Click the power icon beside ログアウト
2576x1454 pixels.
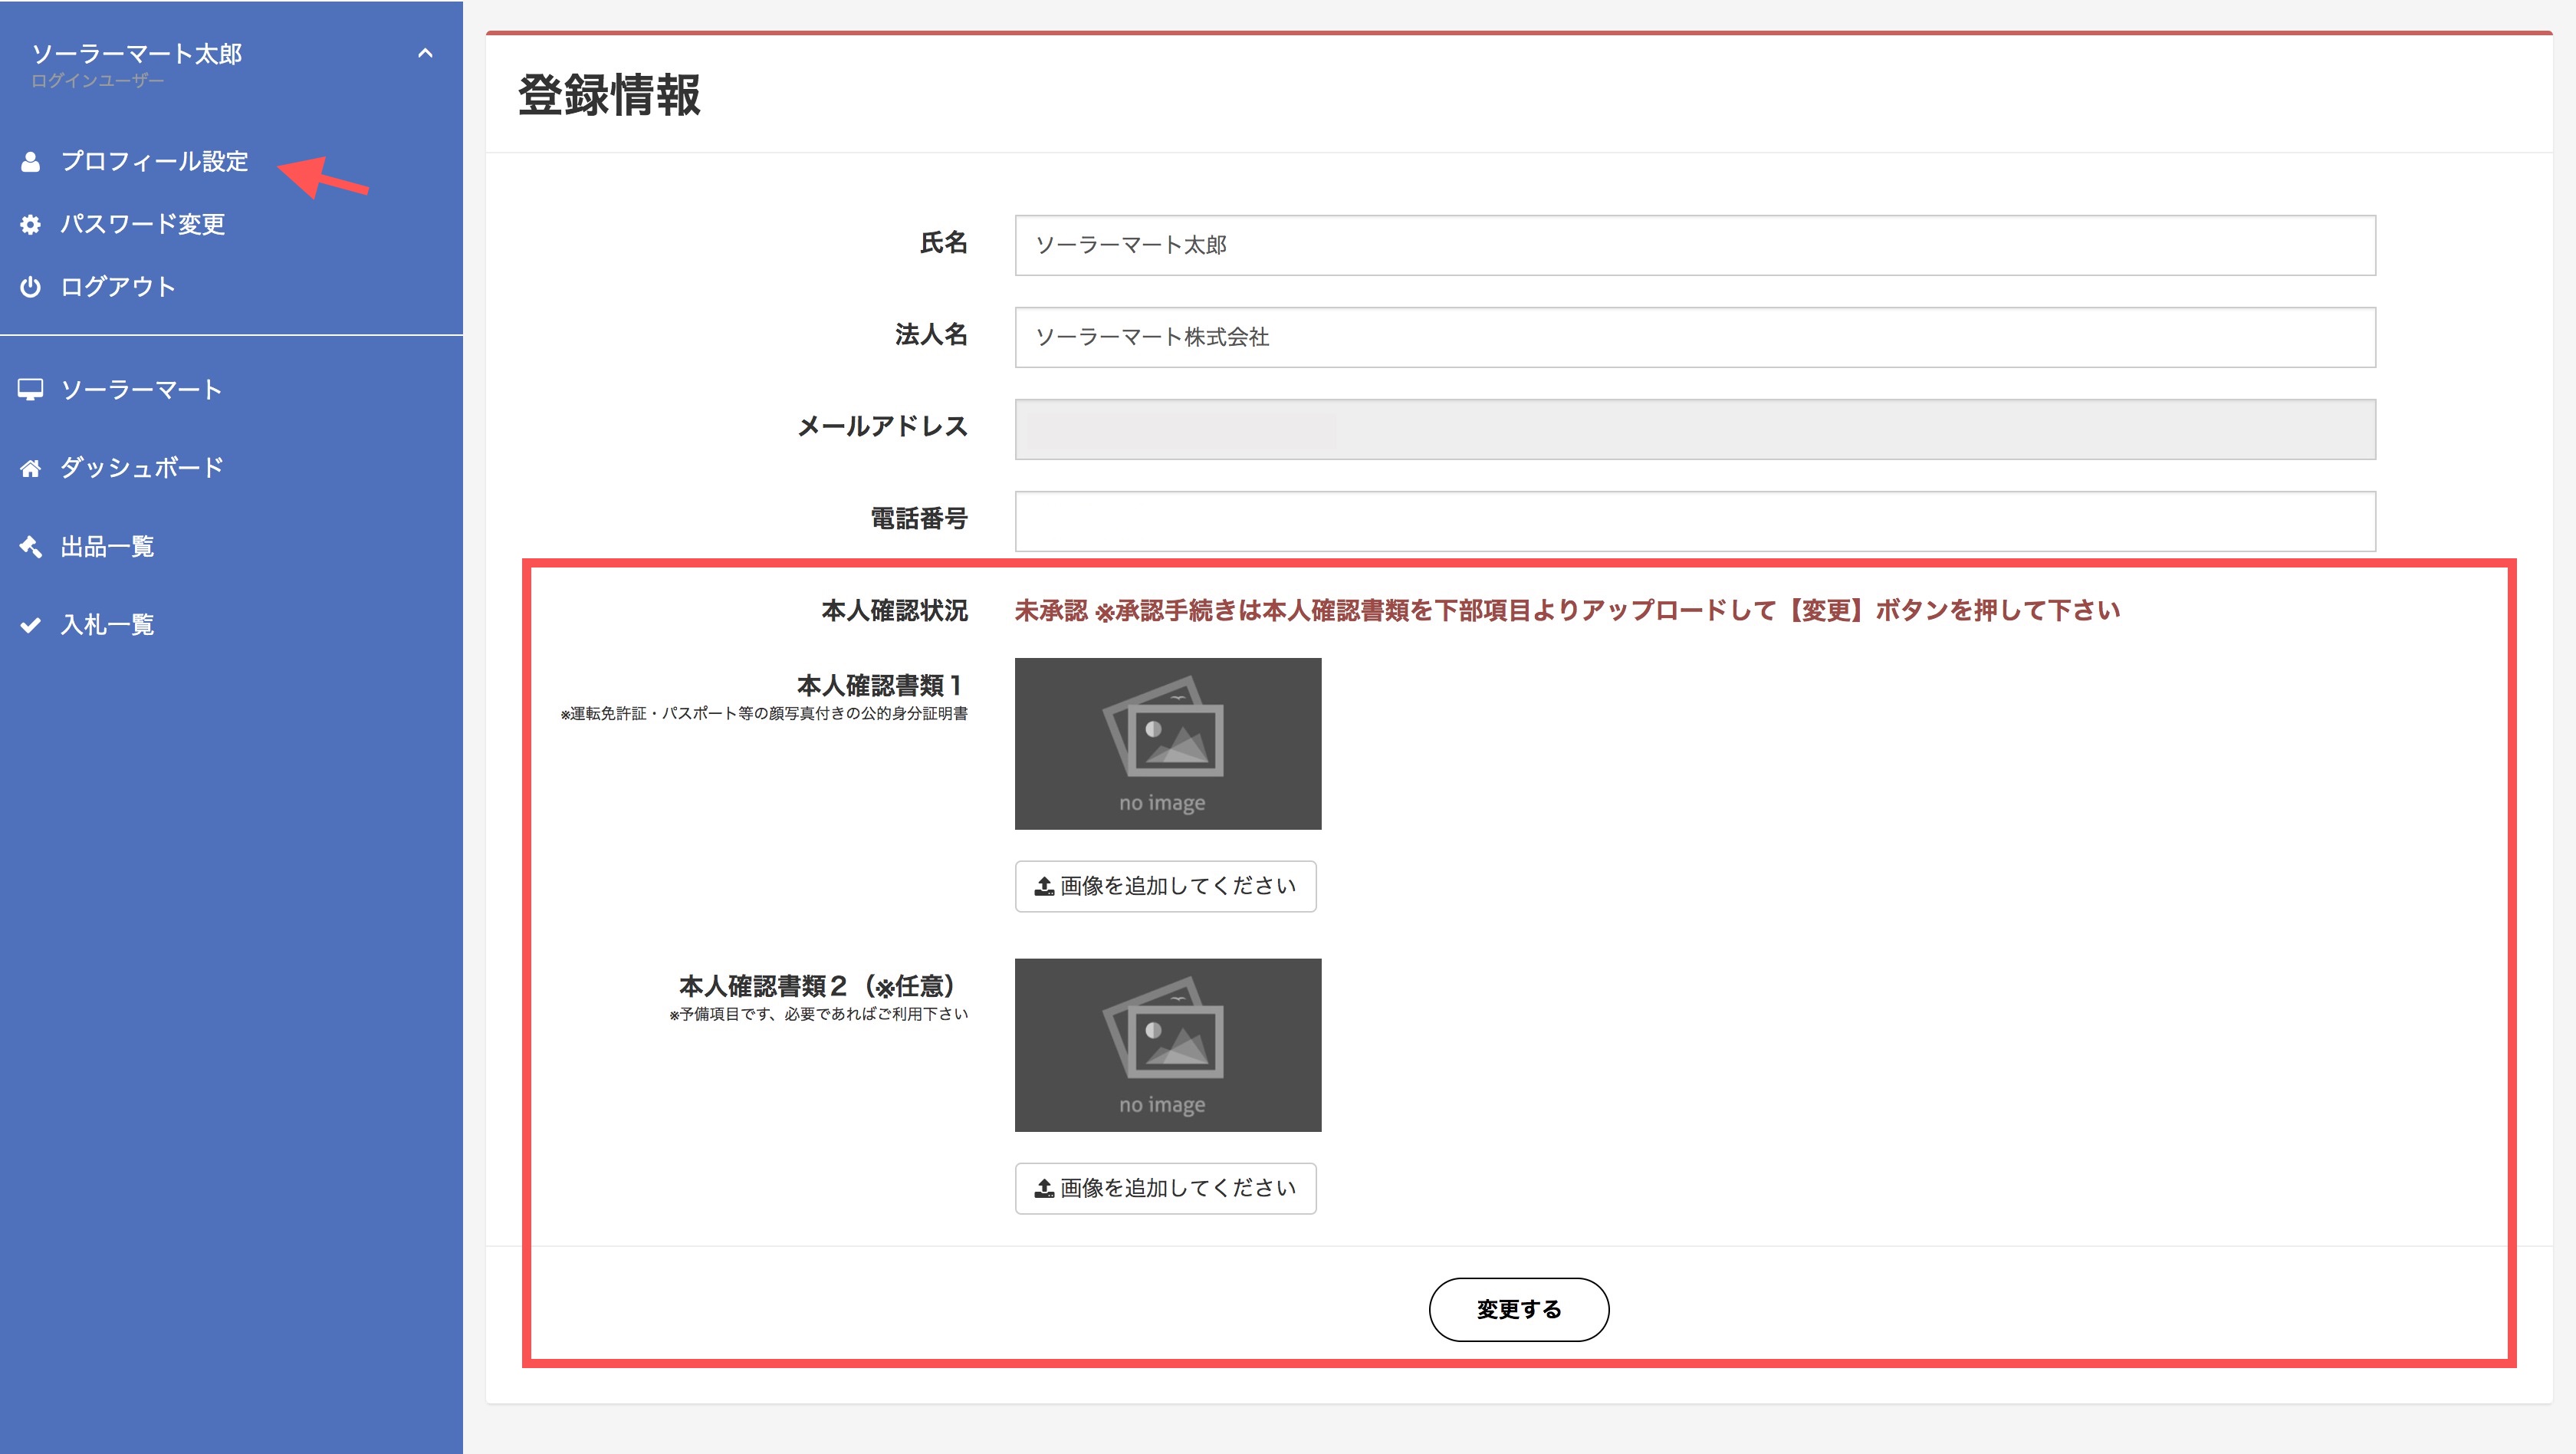coord(31,287)
